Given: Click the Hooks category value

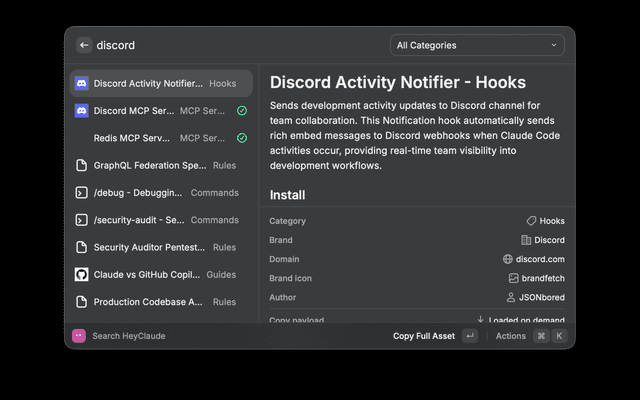Looking at the screenshot, I should click(x=552, y=221).
